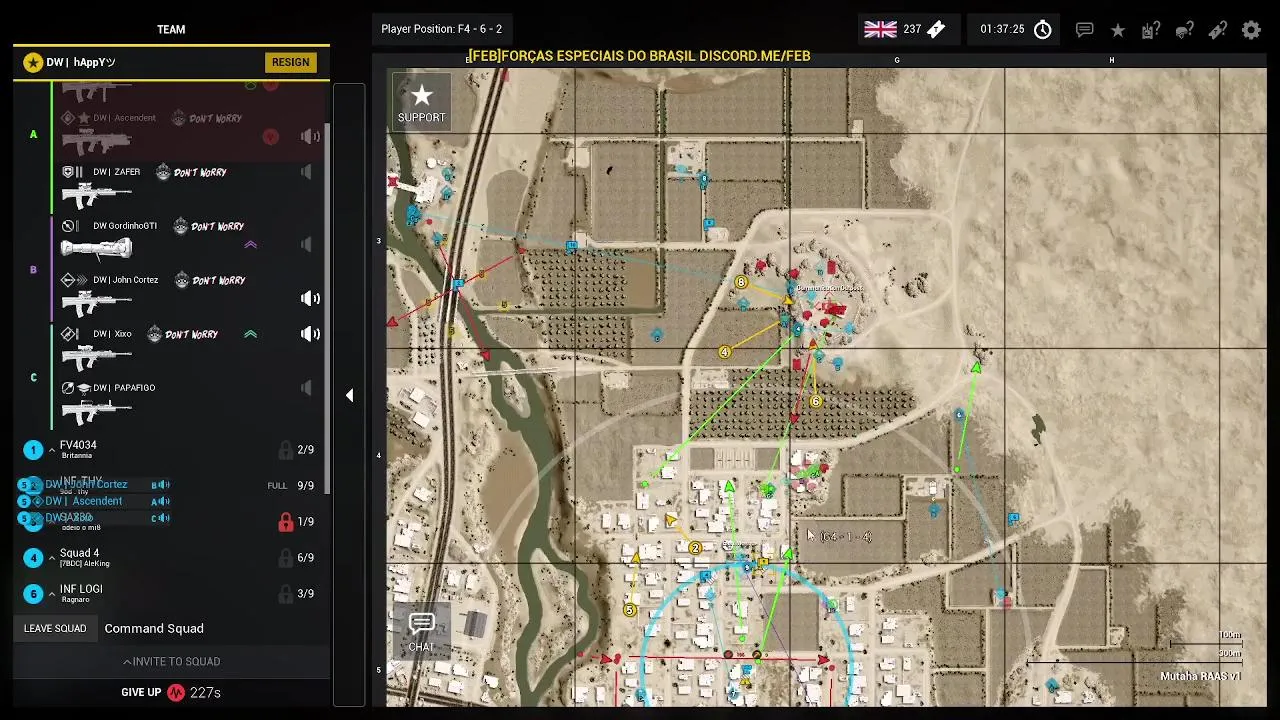Click the rifle weapon icon under DW ZAFER

pos(96,194)
